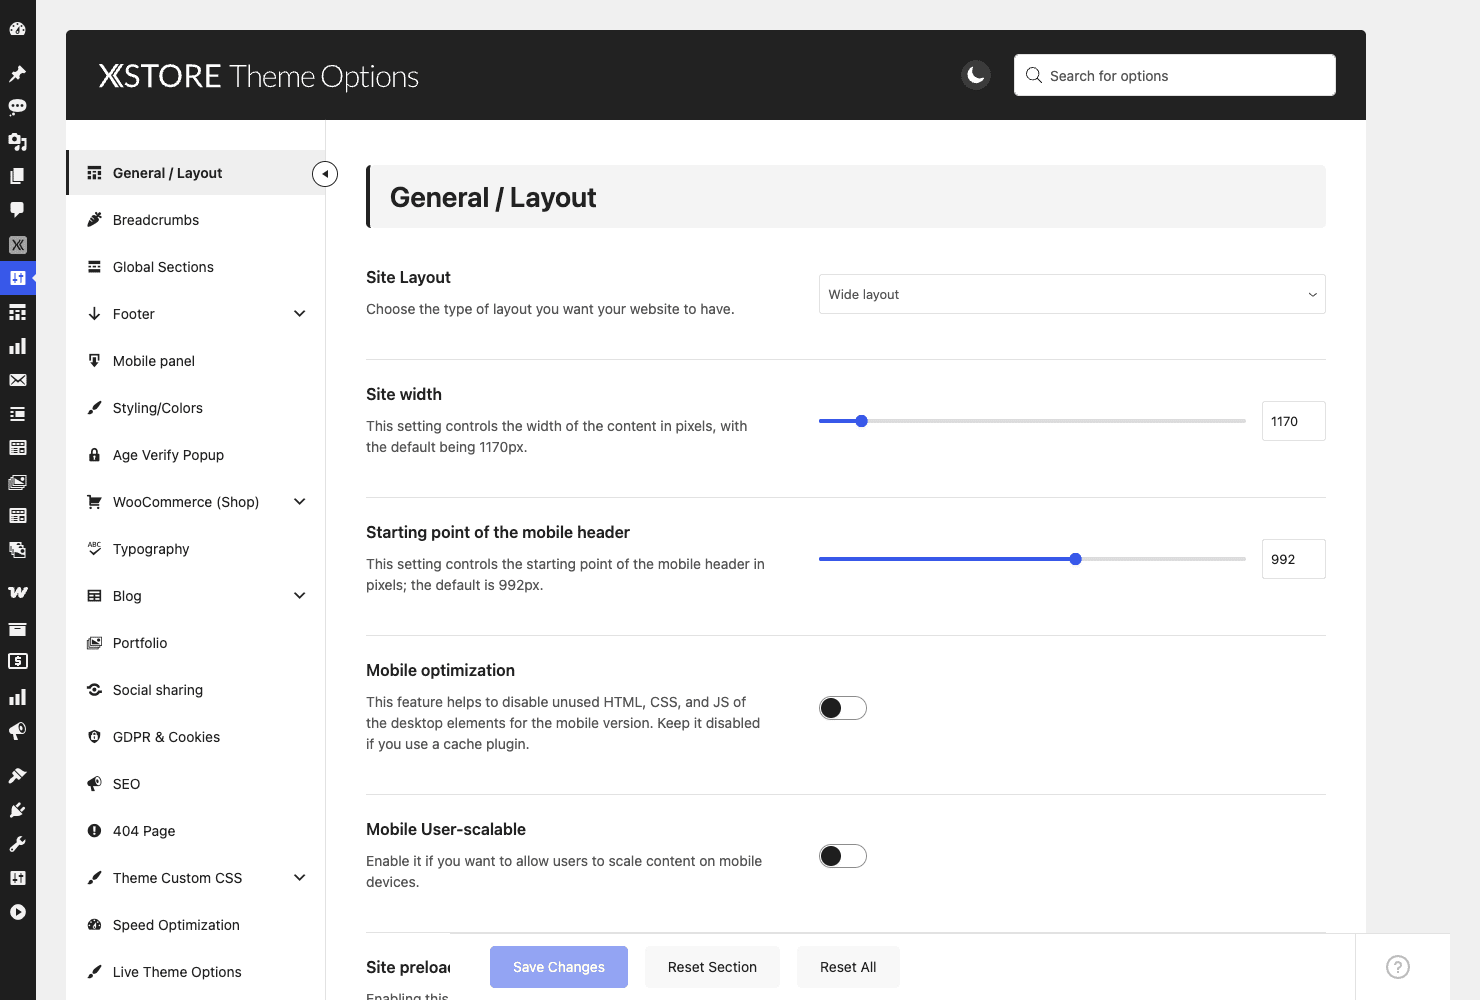Enable Mobile User-scalable switch

[843, 856]
